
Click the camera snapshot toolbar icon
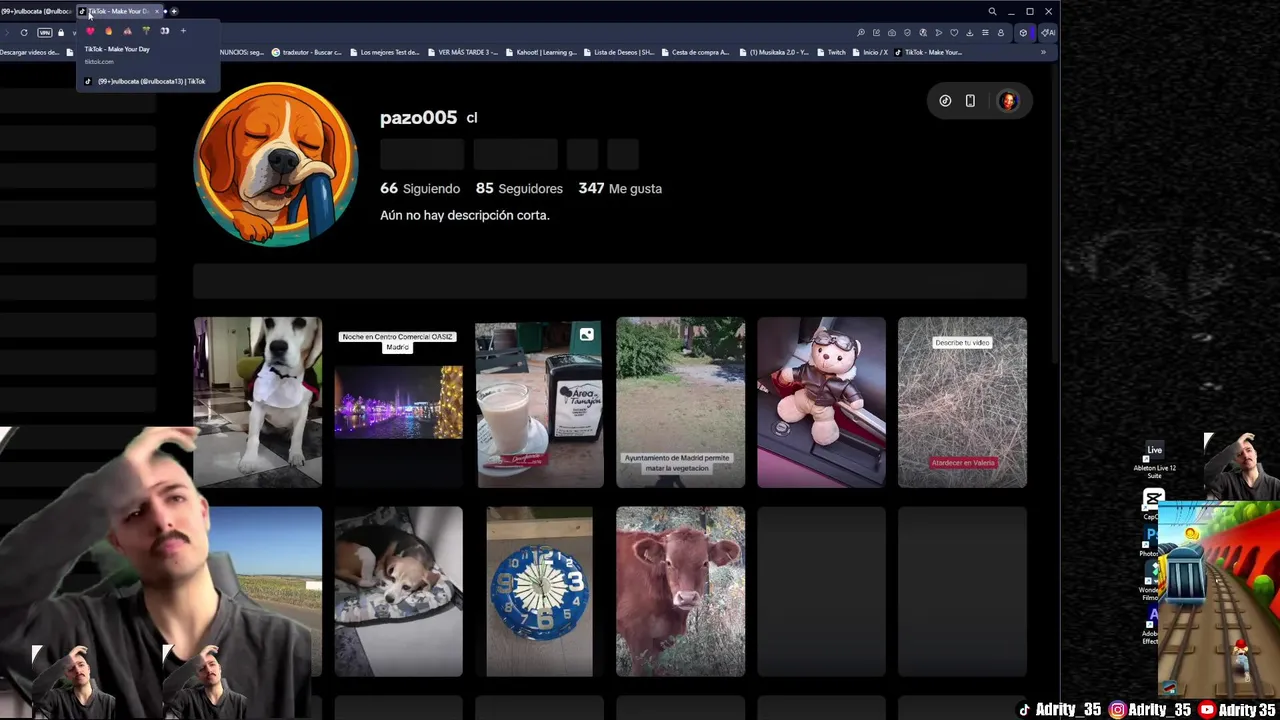click(892, 32)
